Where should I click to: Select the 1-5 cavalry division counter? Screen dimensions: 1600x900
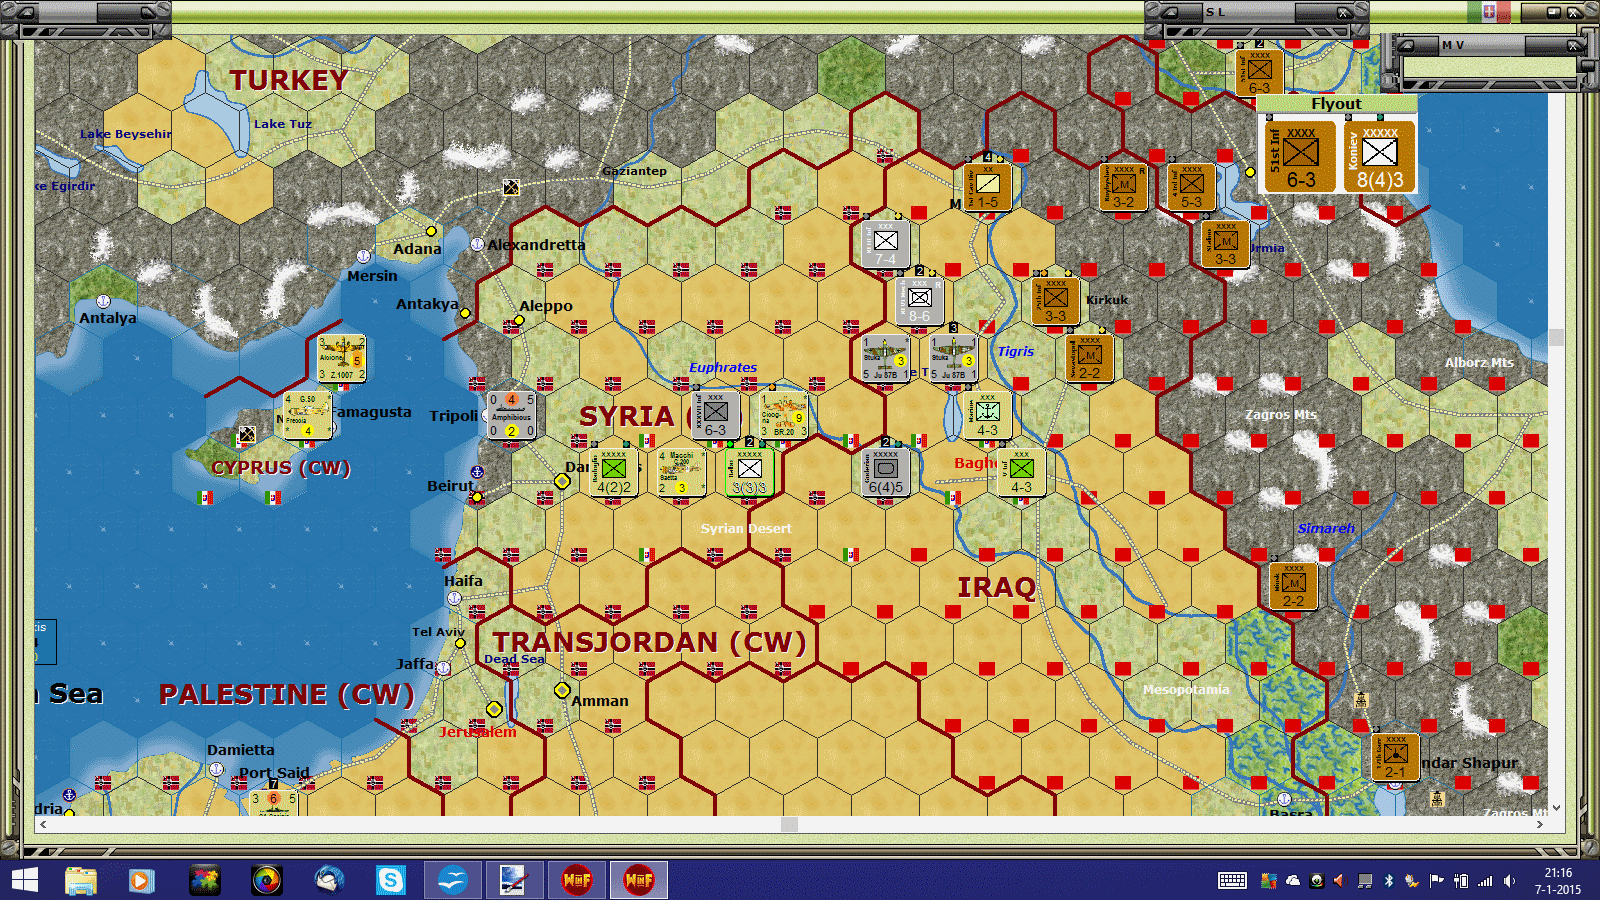pyautogui.click(x=987, y=187)
